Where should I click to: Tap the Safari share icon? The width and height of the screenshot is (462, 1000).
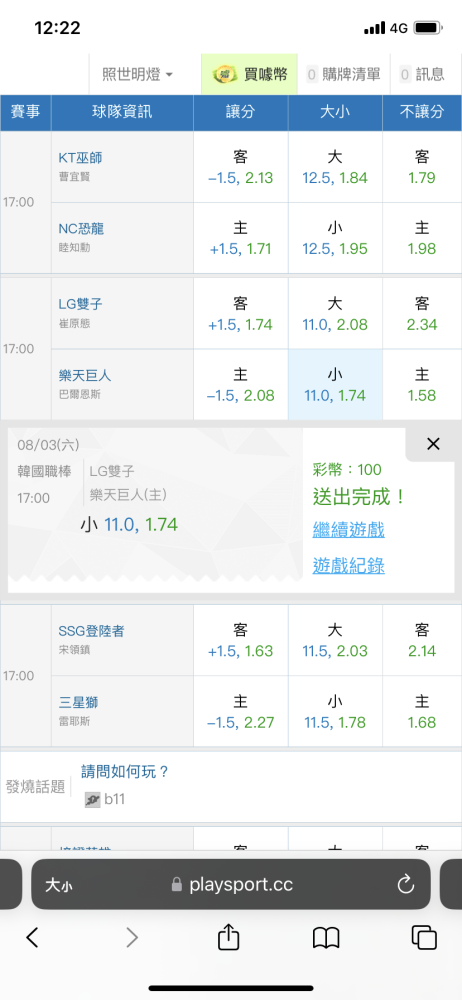228,938
